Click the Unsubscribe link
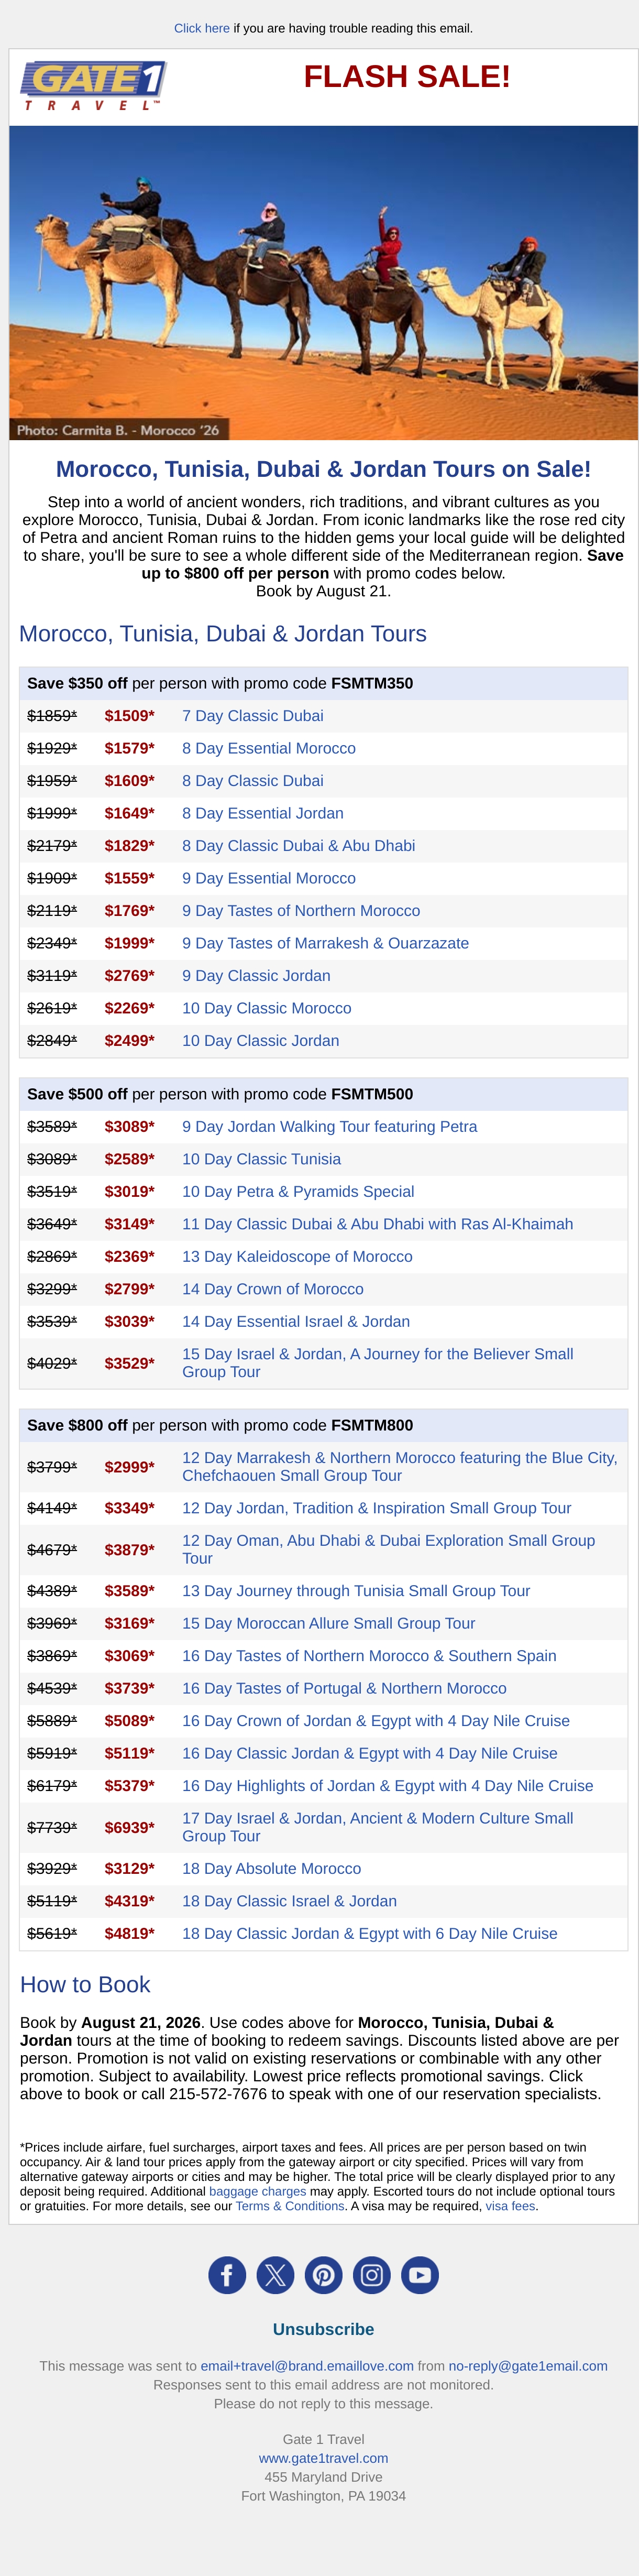This screenshot has width=639, height=2576. [323, 2329]
